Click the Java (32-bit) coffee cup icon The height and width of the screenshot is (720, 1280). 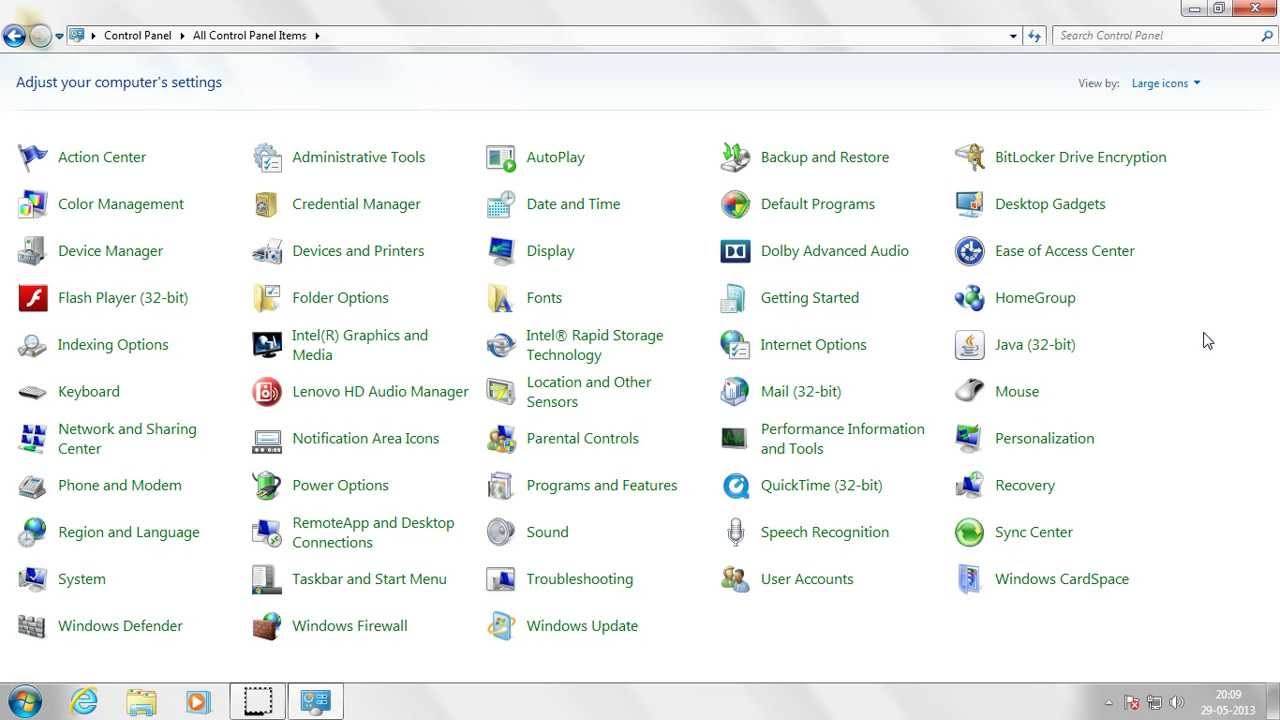(x=969, y=345)
